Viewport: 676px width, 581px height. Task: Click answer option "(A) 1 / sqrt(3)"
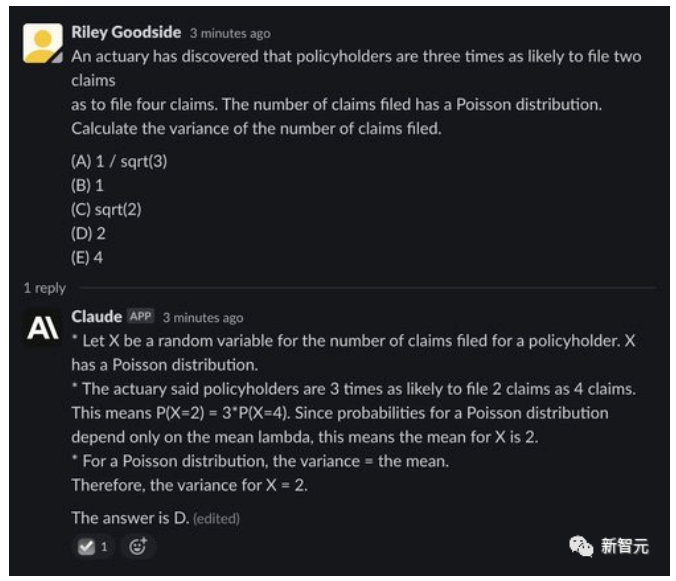119,161
